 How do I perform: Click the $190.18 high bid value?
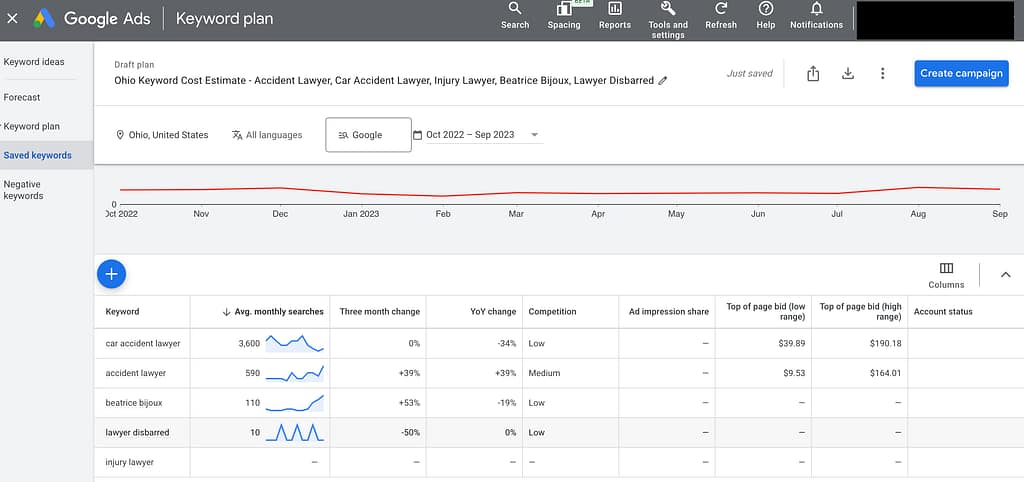(x=886, y=344)
